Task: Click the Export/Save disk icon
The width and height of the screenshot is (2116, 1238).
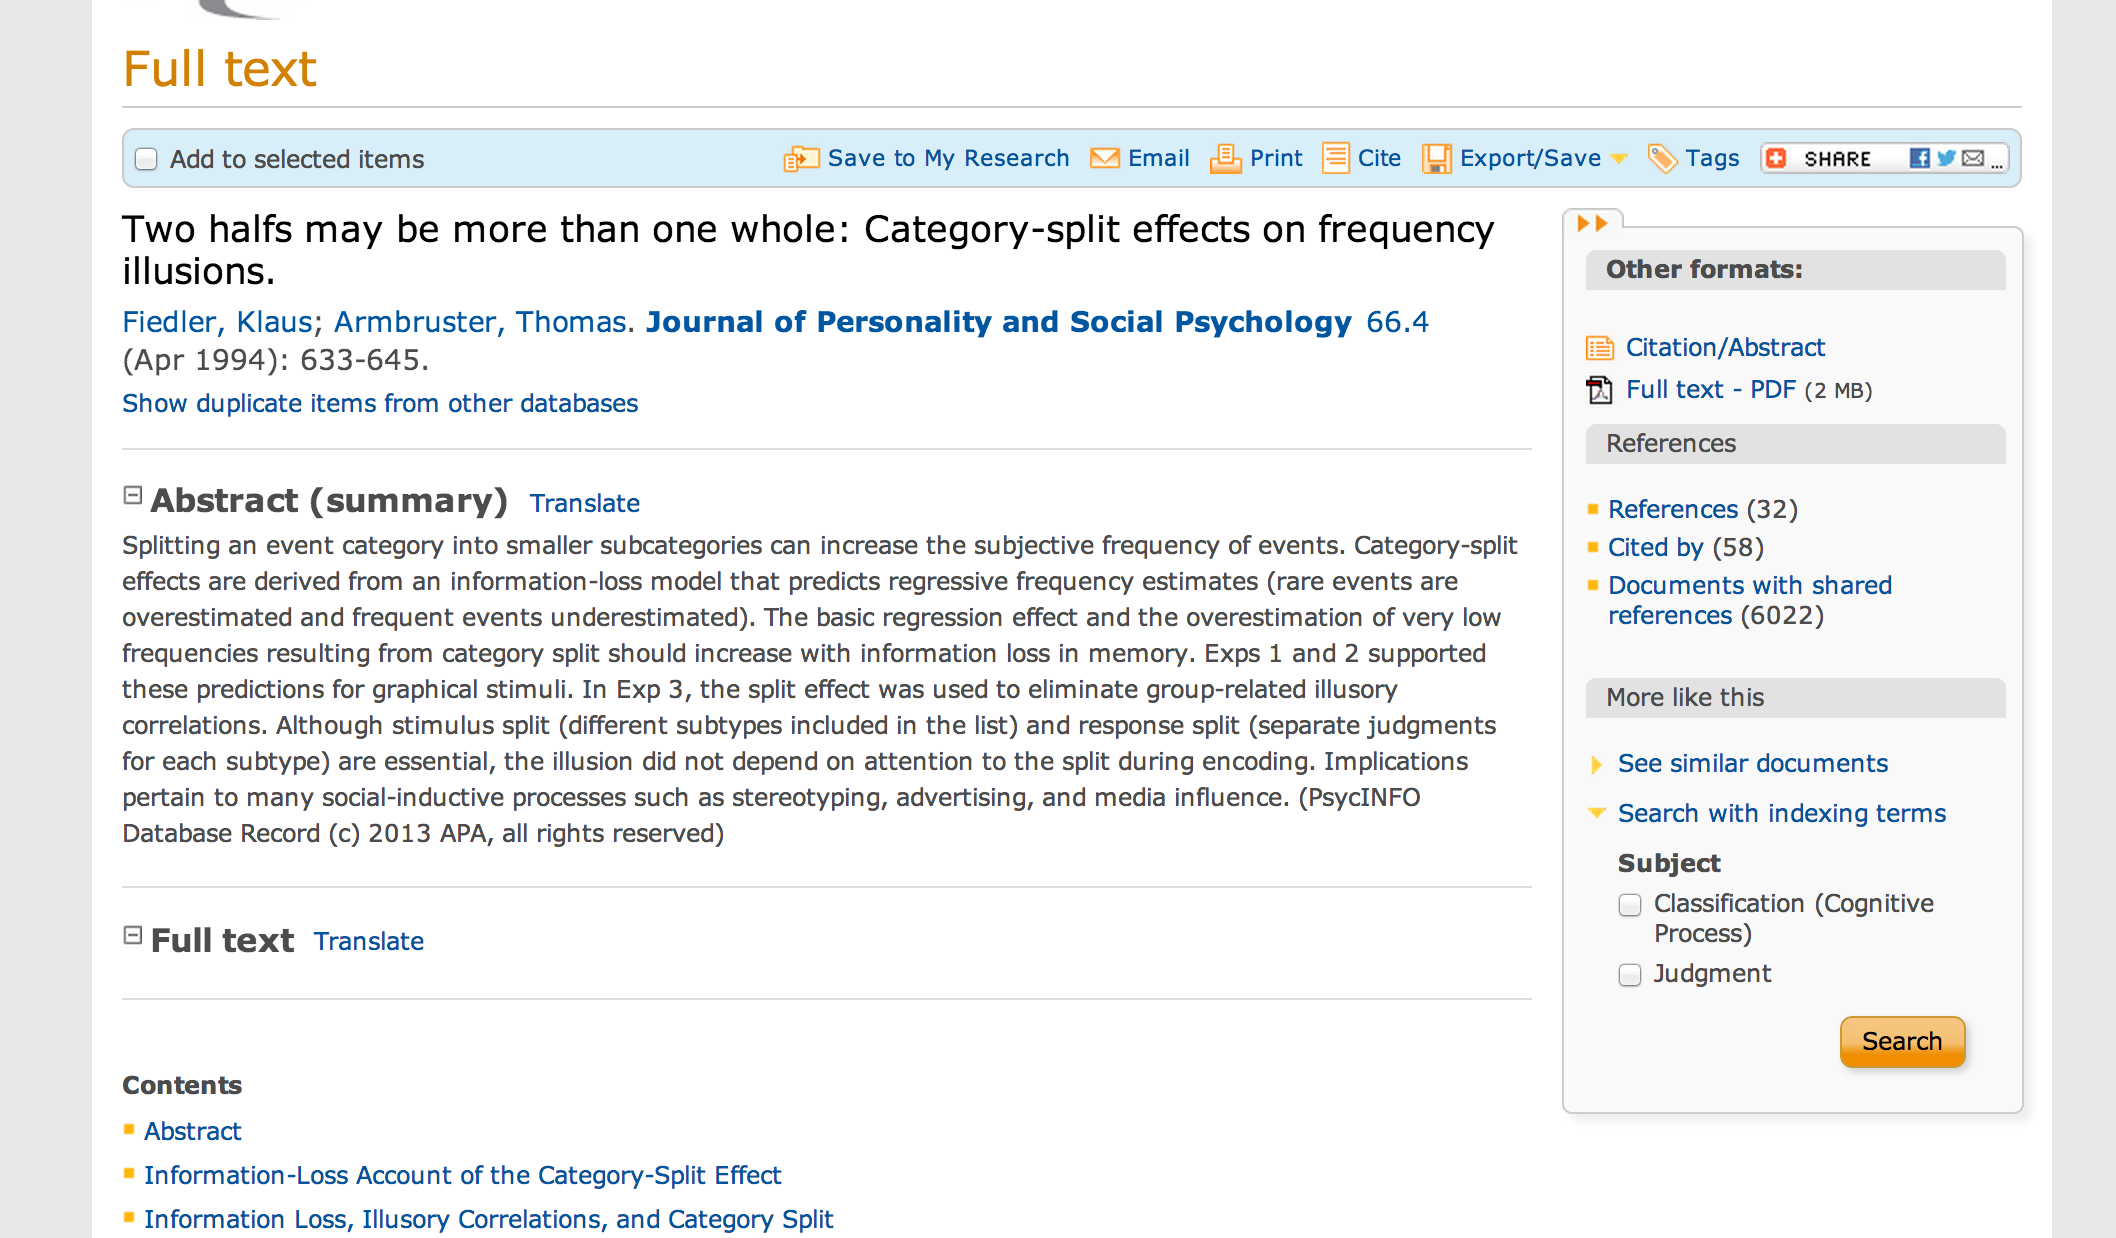Action: pos(1437,159)
